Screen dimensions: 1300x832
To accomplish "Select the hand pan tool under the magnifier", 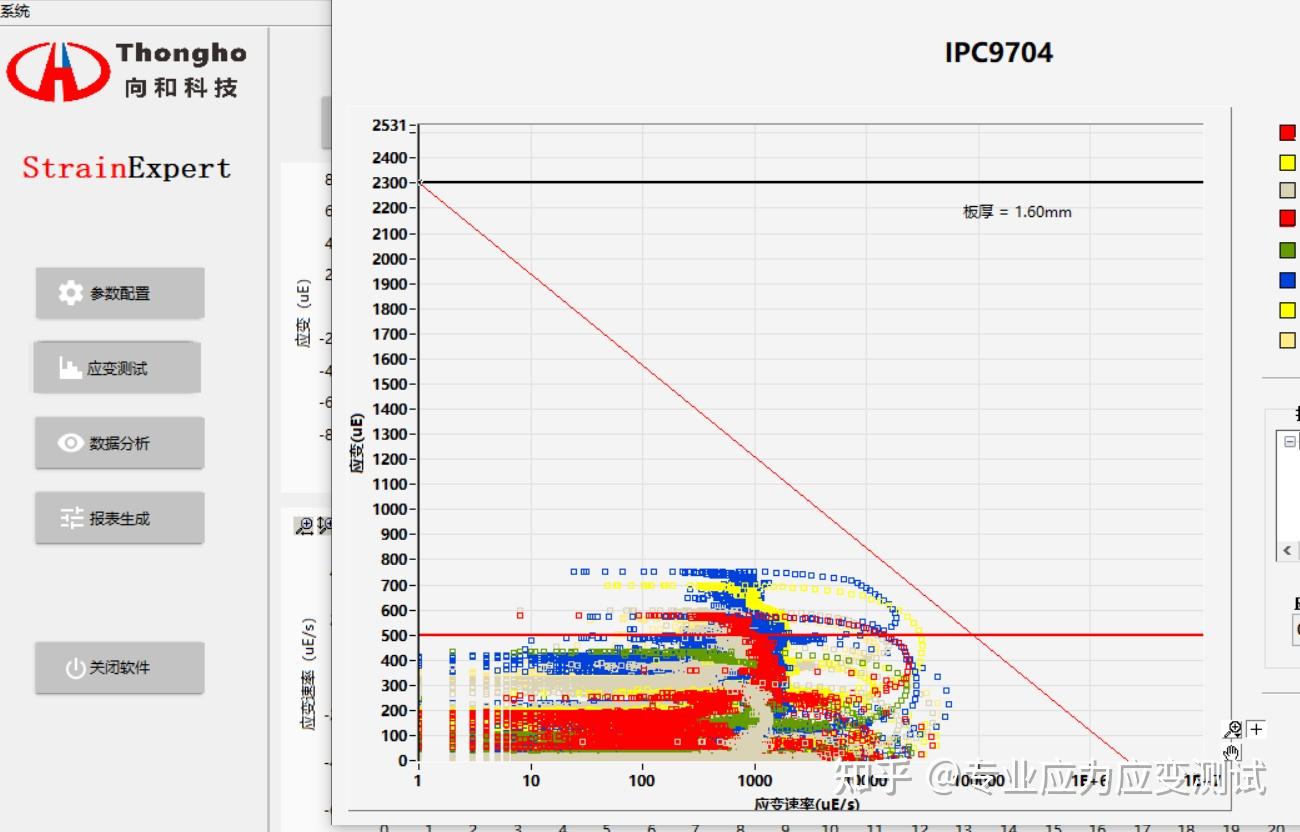I will click(1231, 752).
